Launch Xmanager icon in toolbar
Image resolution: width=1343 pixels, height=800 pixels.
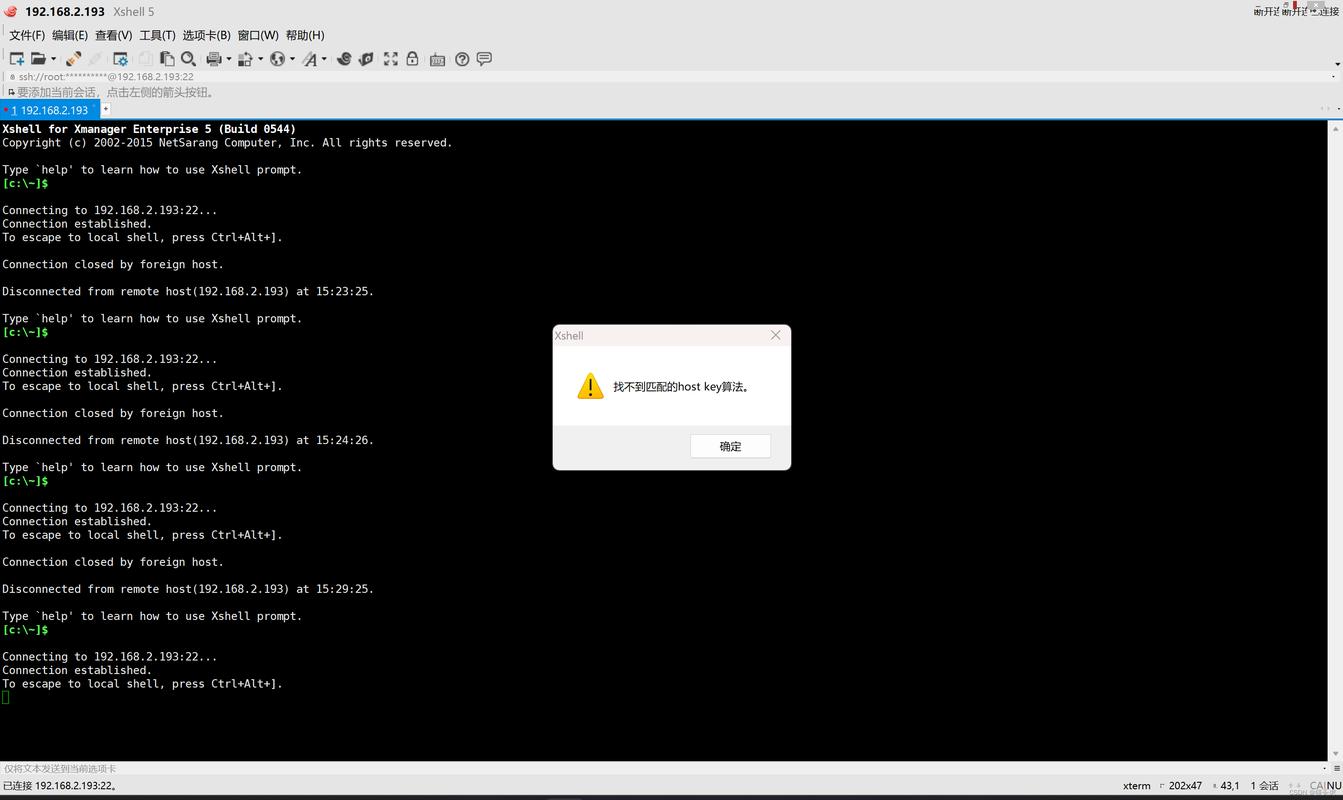click(x=366, y=59)
